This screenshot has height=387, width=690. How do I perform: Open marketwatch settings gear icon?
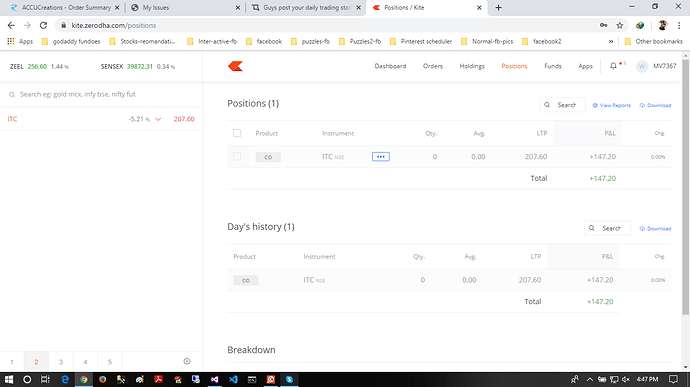click(187, 361)
